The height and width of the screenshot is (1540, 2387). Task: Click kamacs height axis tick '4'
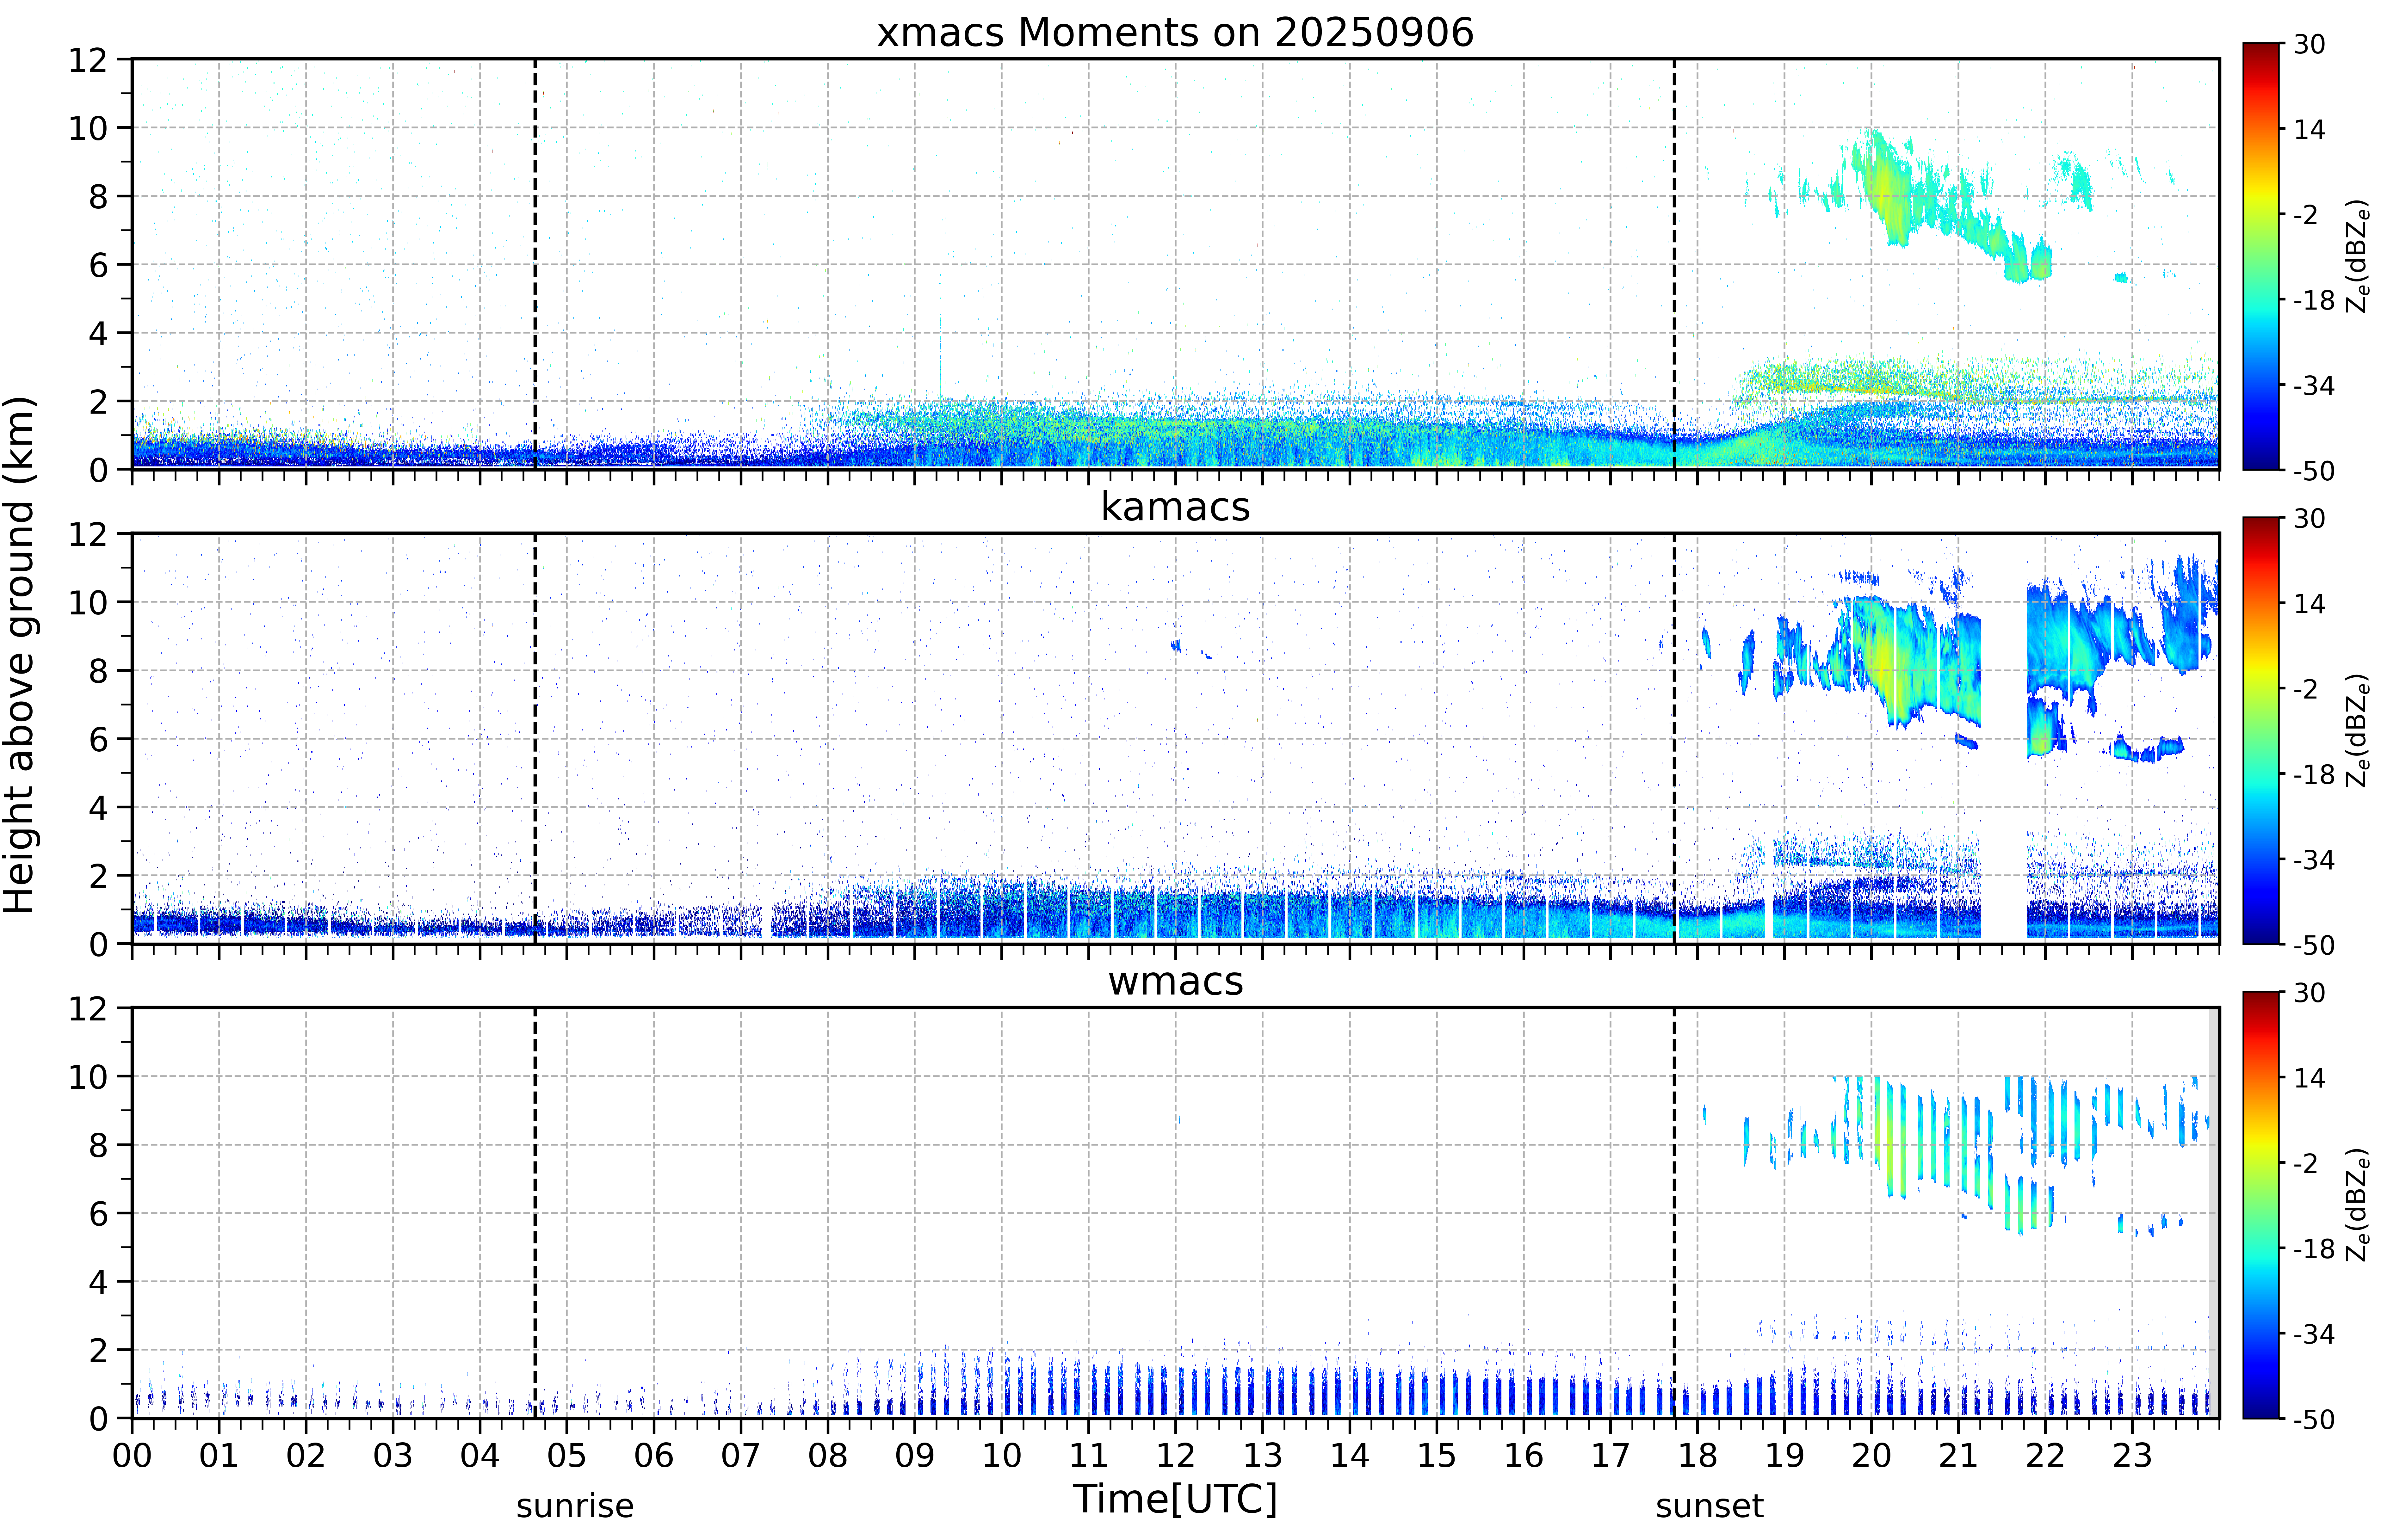pos(98,807)
